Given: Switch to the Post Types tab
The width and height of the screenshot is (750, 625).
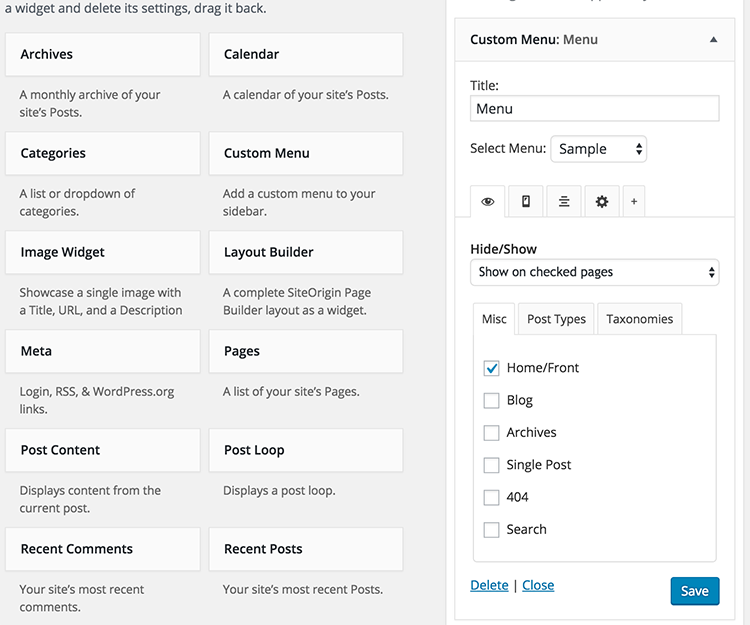Looking at the screenshot, I should coord(556,319).
